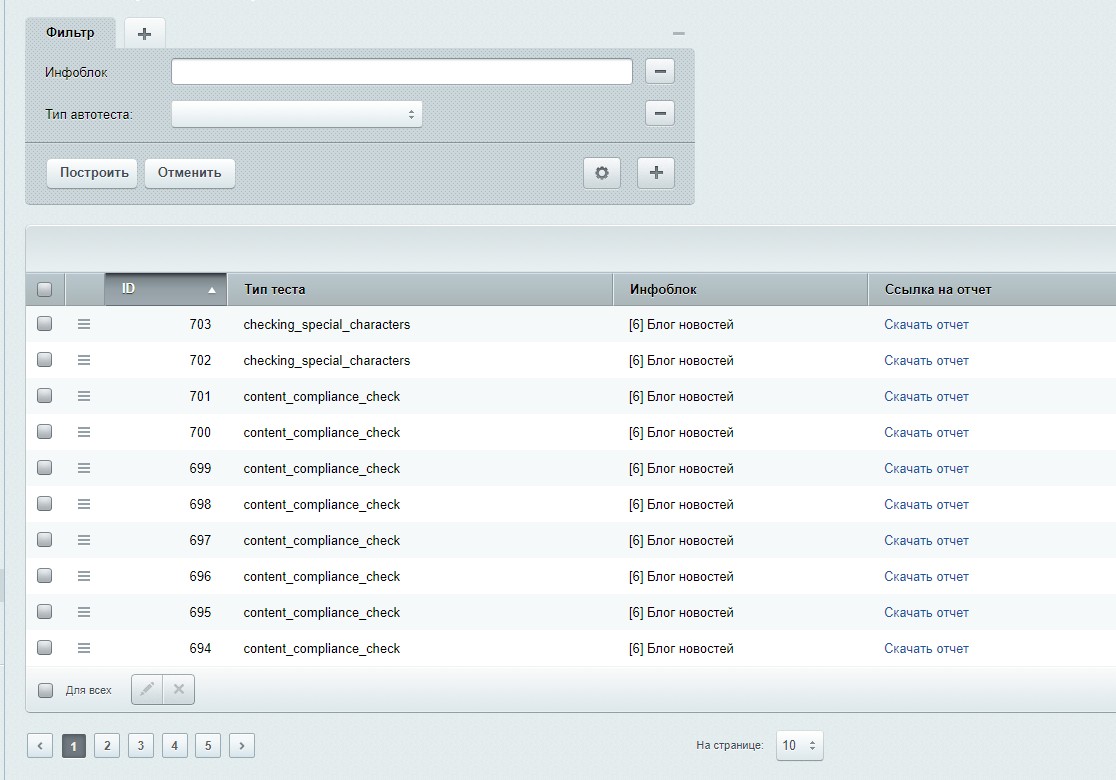The image size is (1116, 780).
Task: Select row 697 checkbox
Action: tap(45, 539)
